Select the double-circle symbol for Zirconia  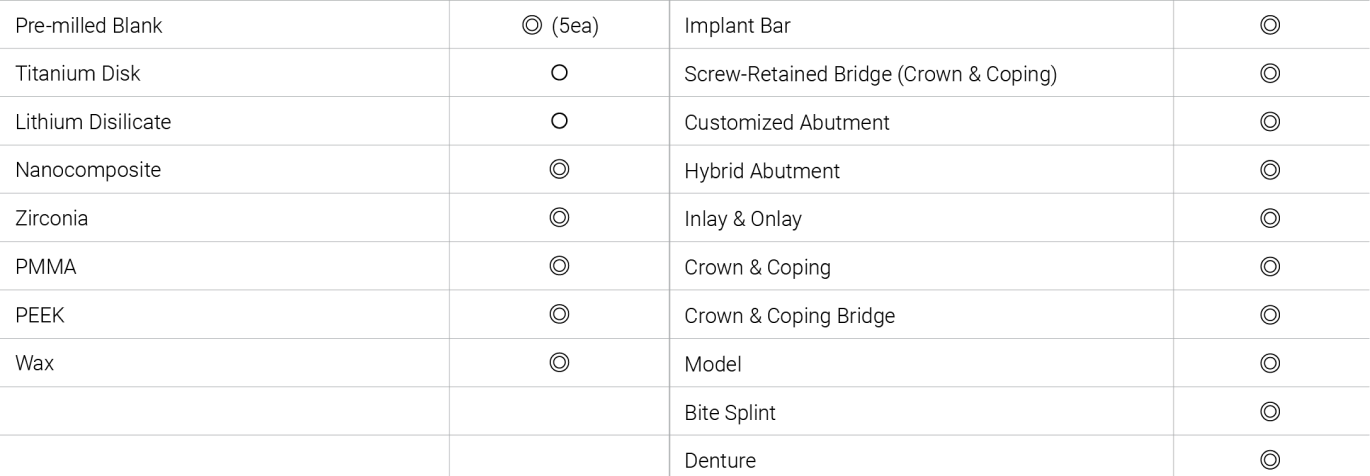(x=559, y=218)
